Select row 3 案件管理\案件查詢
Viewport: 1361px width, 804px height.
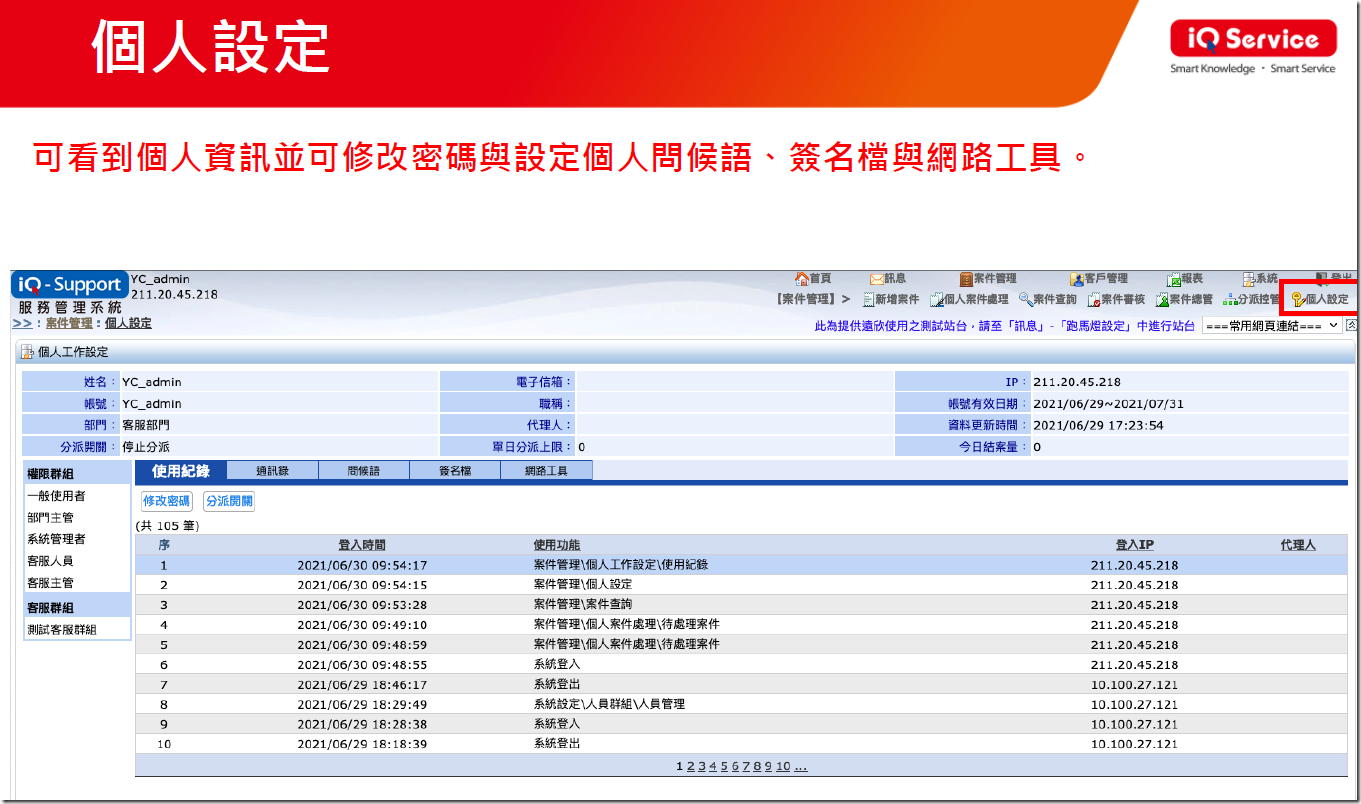pos(741,605)
